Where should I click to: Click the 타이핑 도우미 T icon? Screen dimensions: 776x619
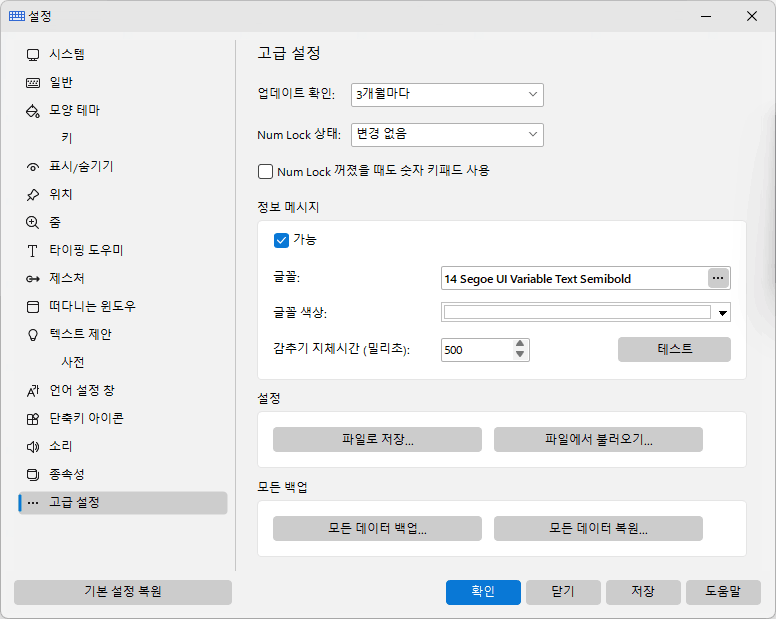click(33, 251)
